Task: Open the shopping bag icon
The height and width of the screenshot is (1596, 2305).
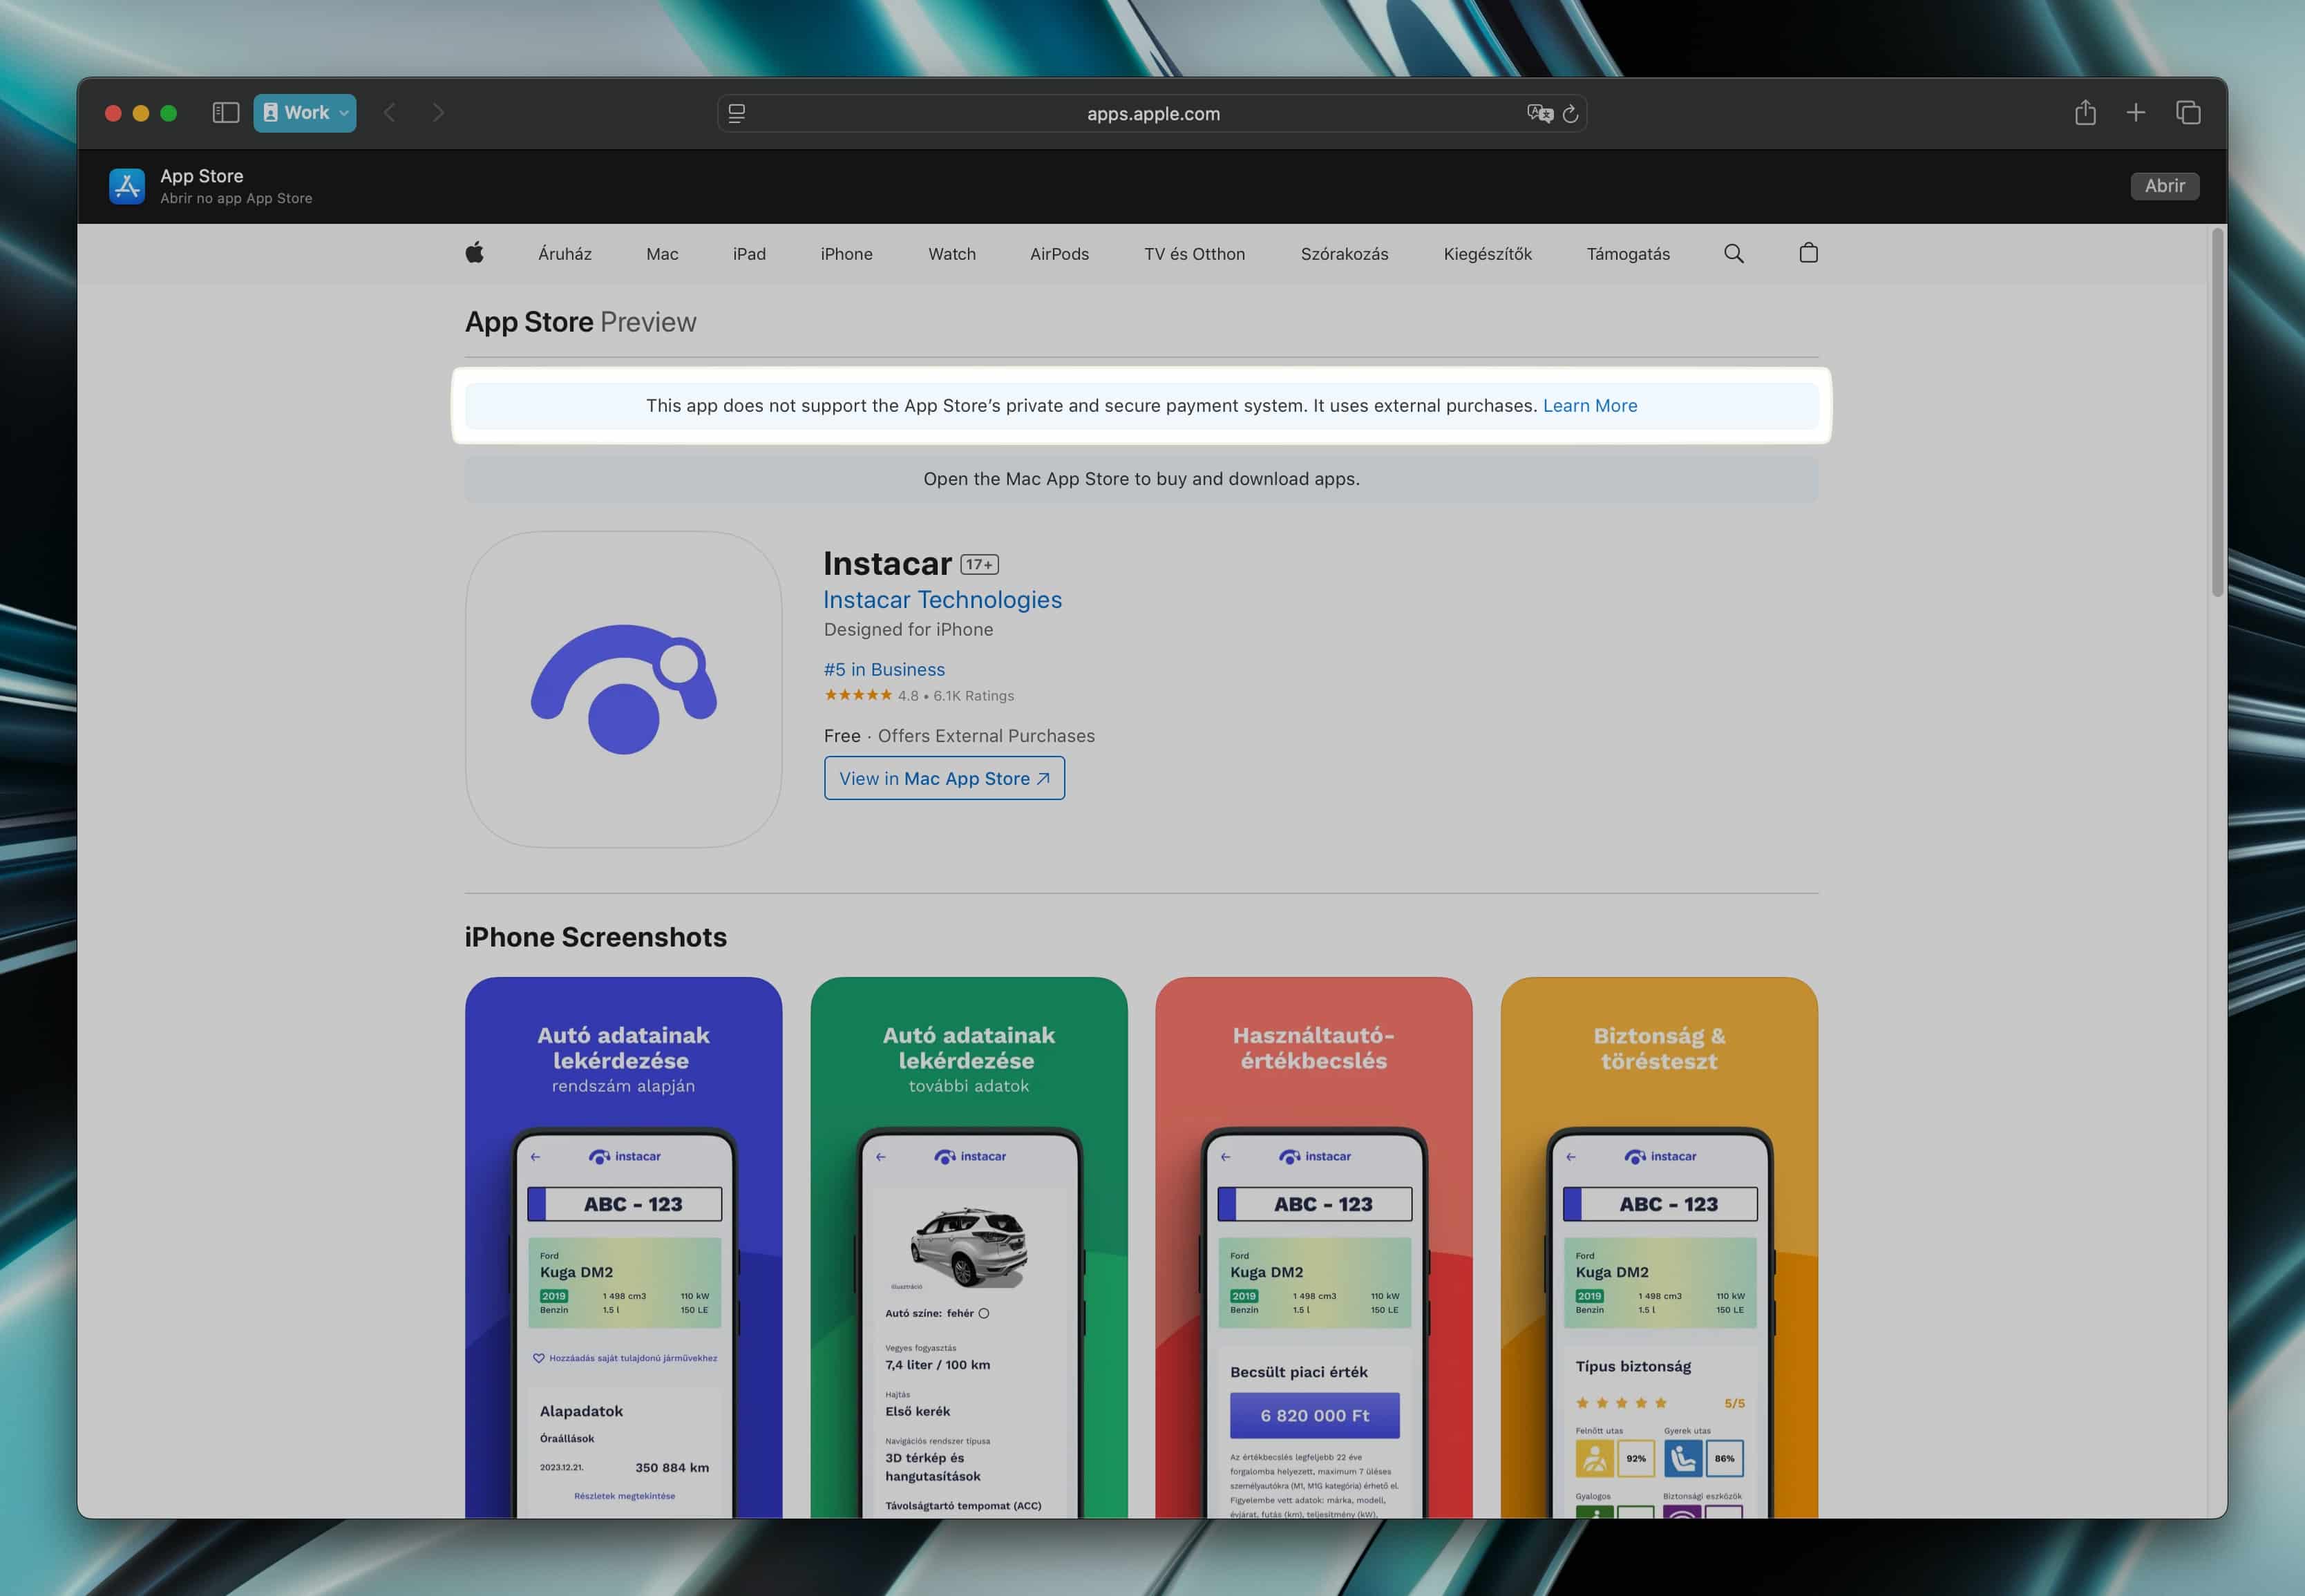Action: [1808, 253]
